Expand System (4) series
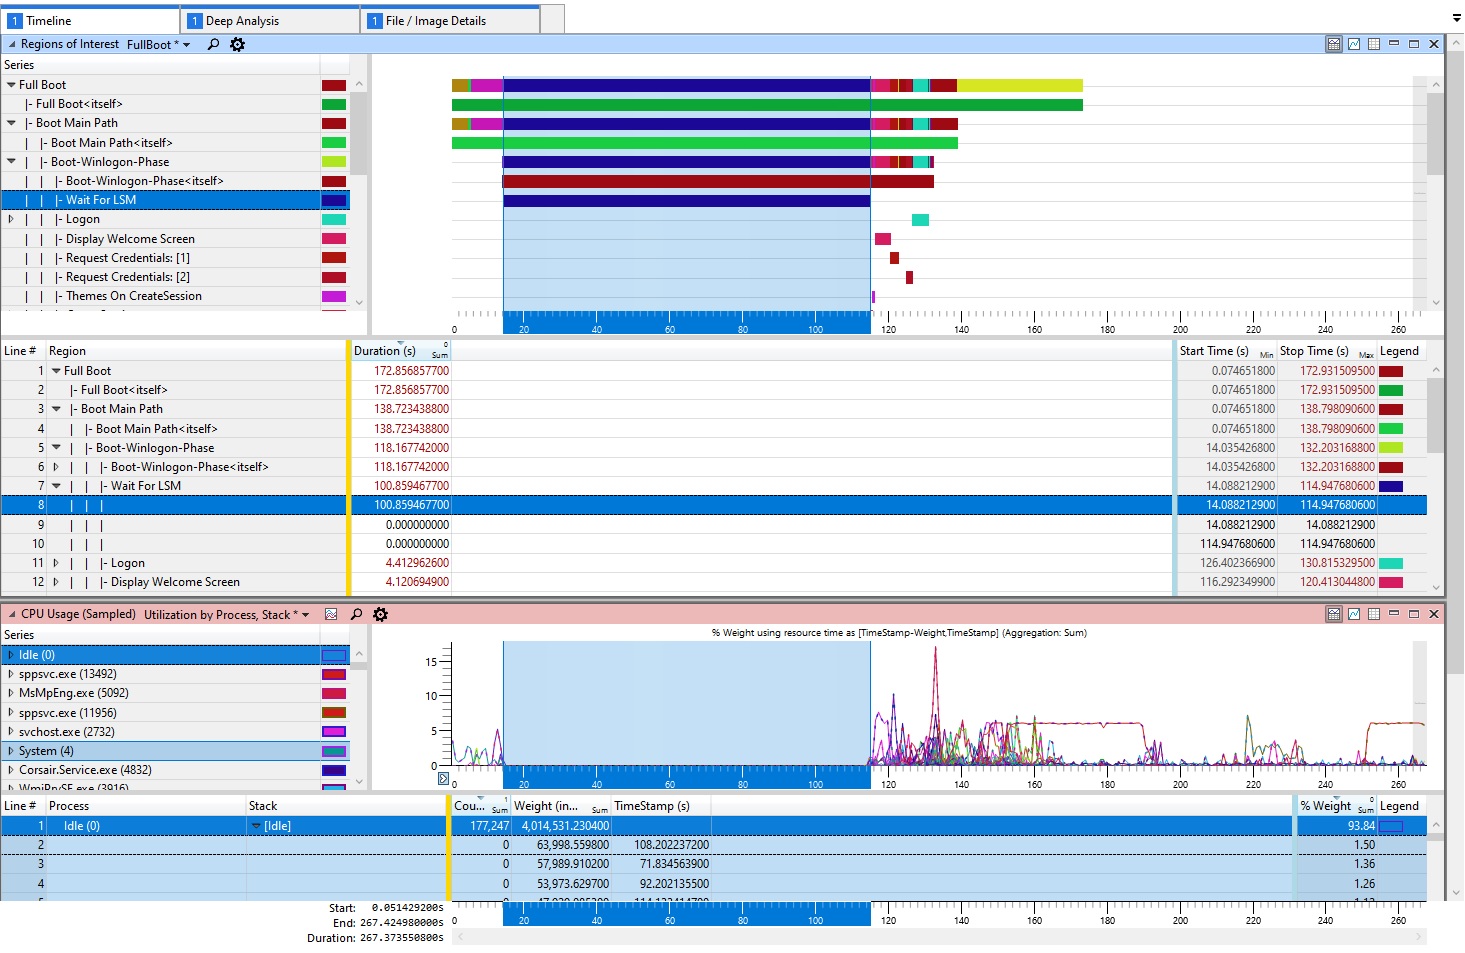Screen dimensions: 1465x953 pos(11,751)
